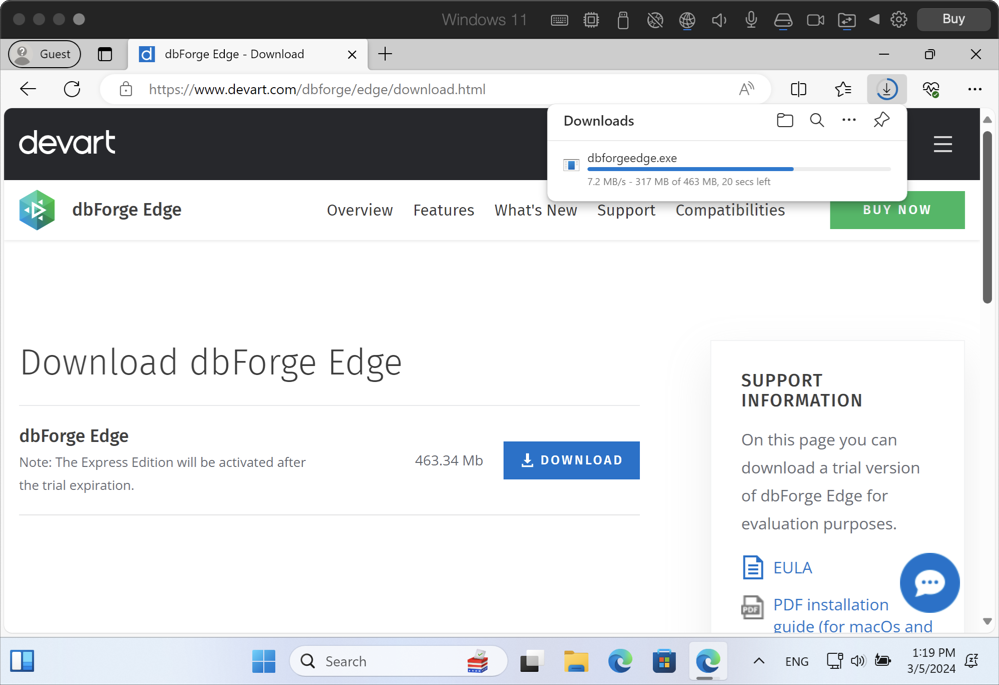The width and height of the screenshot is (999, 685).
Task: Click the Downloads toolbar button in Edge
Action: 886,89
